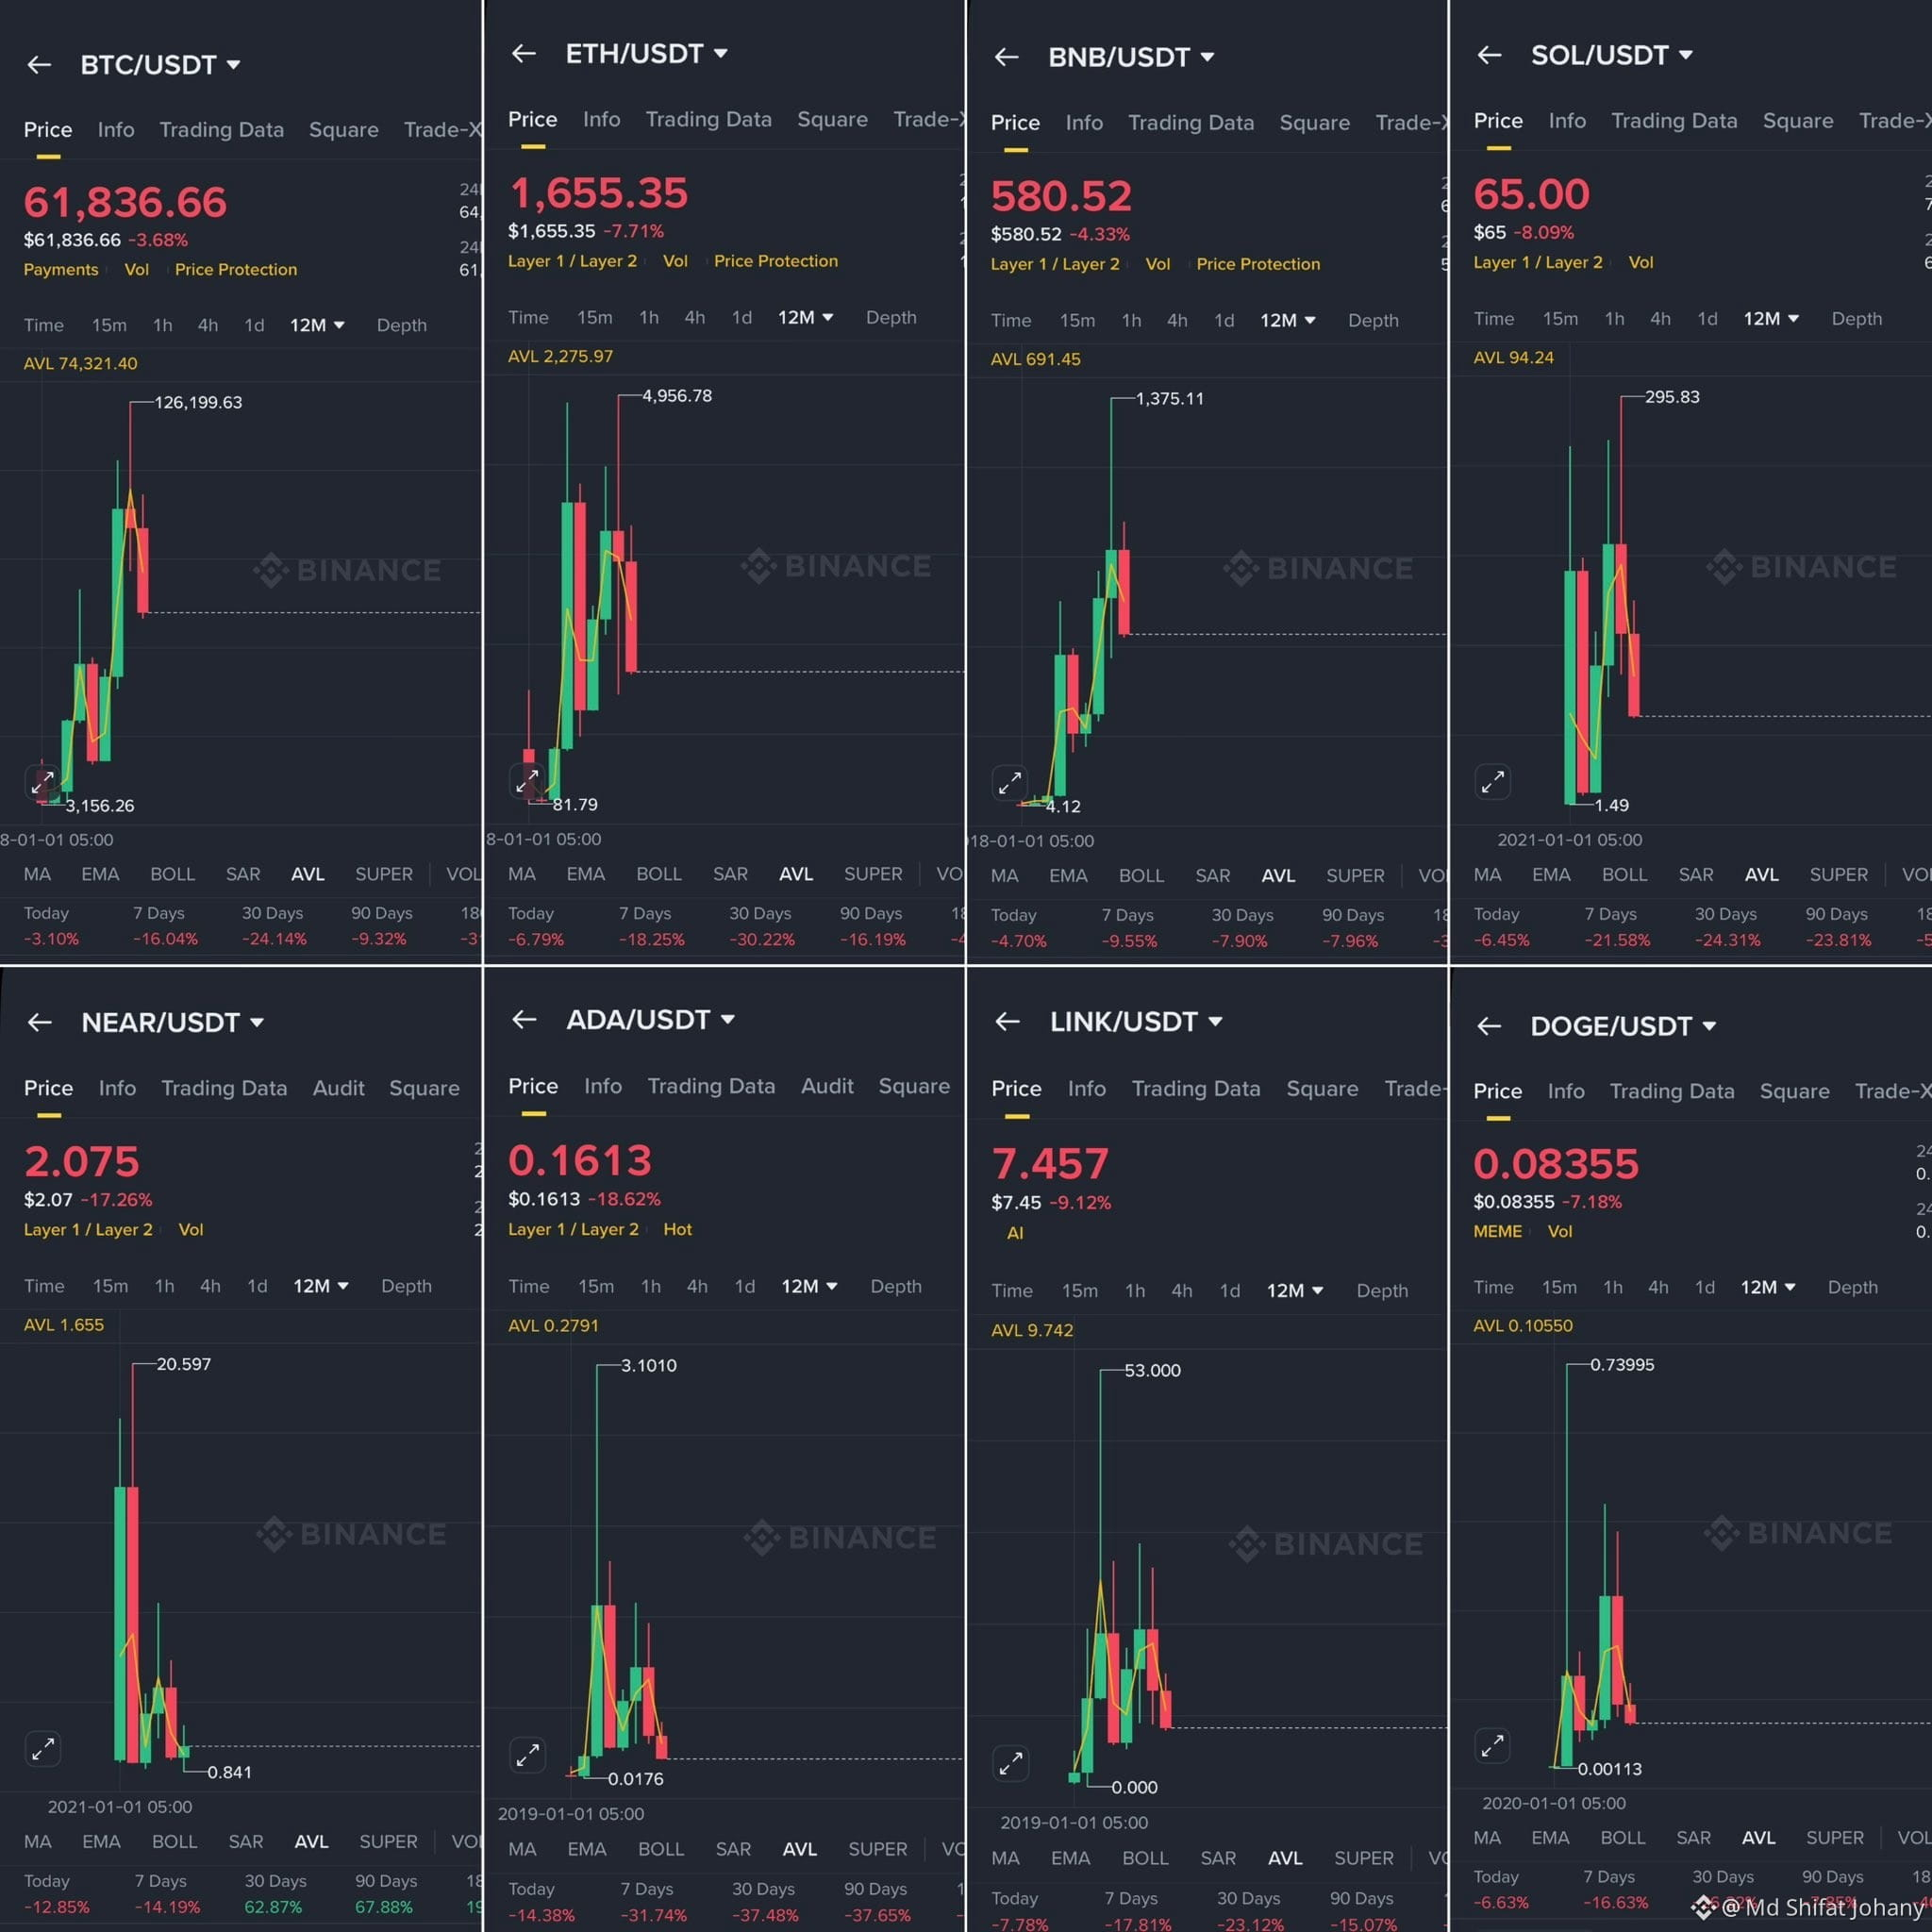Disable the AVL indicator on the NEAR/USDT chart
This screenshot has height=1932, width=1932.
pyautogui.click(x=311, y=1841)
